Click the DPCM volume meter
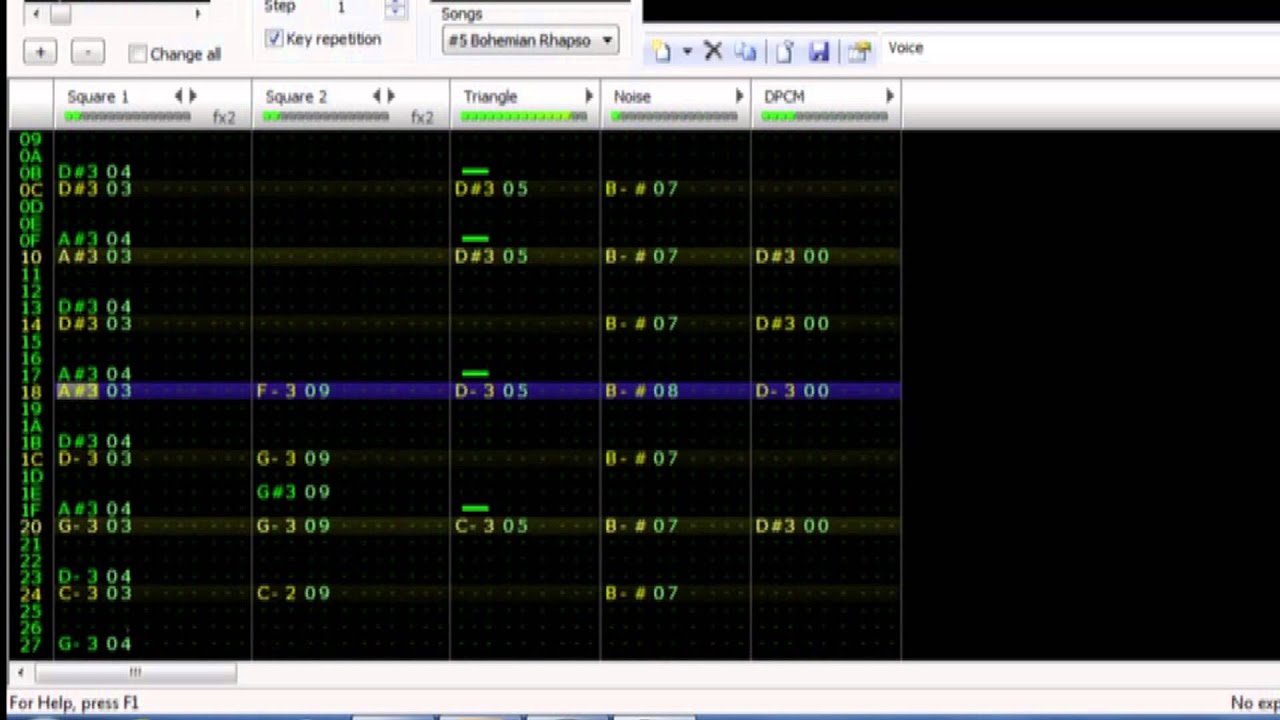Viewport: 1280px width, 720px height. tap(824, 116)
